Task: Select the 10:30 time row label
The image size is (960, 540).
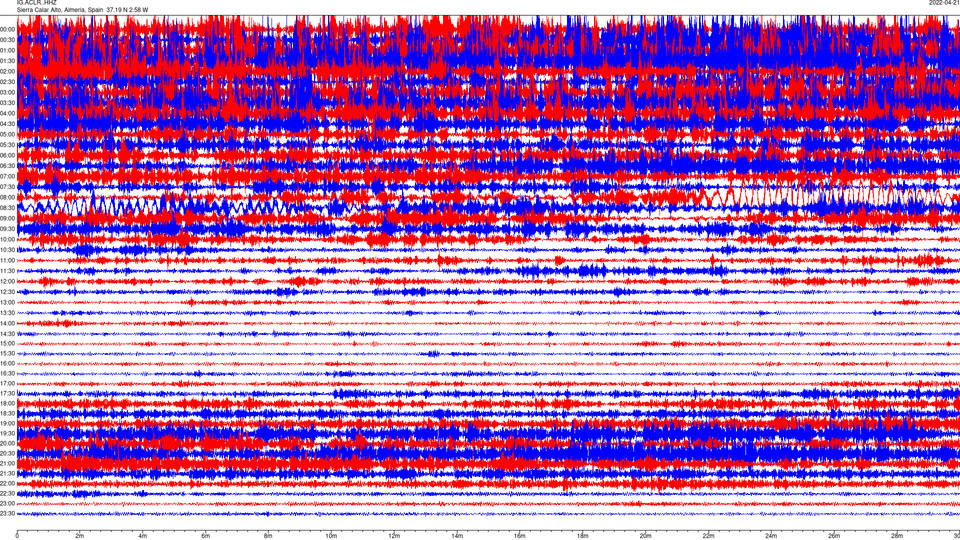Action: point(7,250)
